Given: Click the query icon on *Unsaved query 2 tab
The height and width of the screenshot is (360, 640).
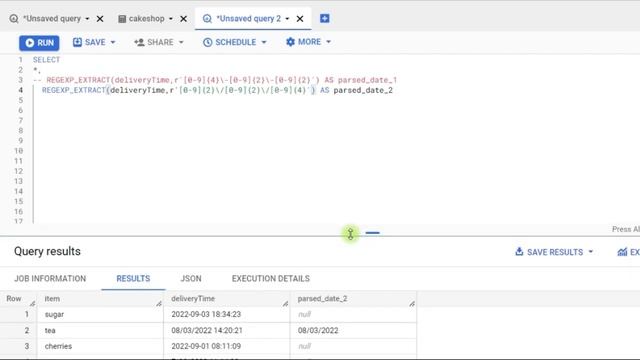Looking at the screenshot, I should tap(207, 19).
